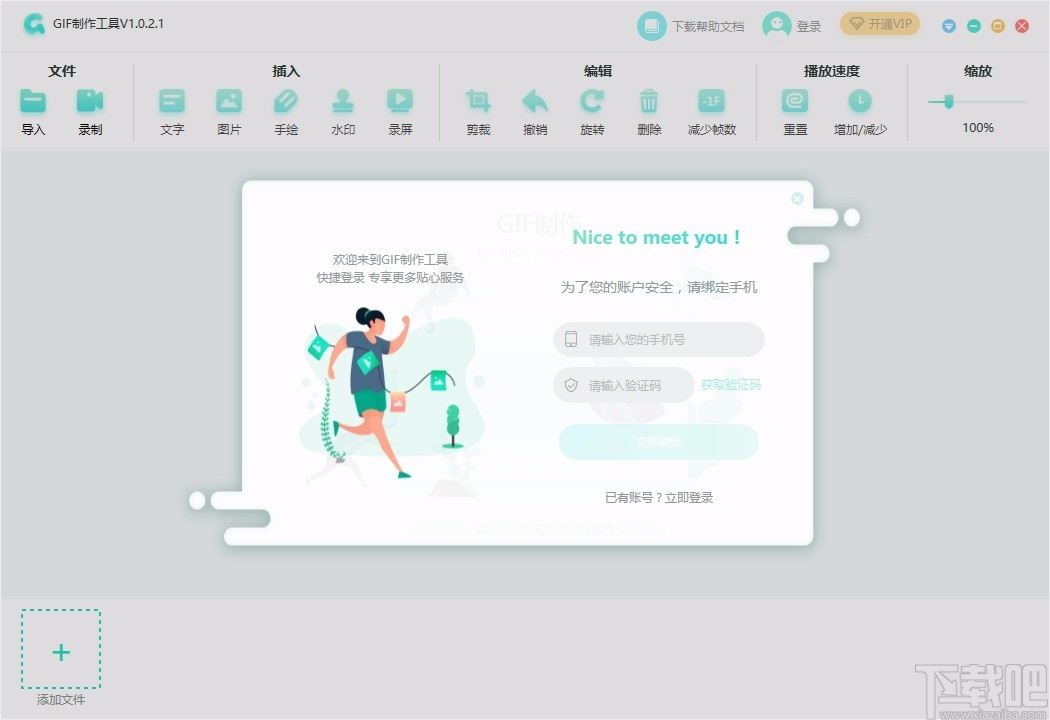
Task: Click the 欢迎来到GIF制作工具 welcome text
Action: (390, 259)
